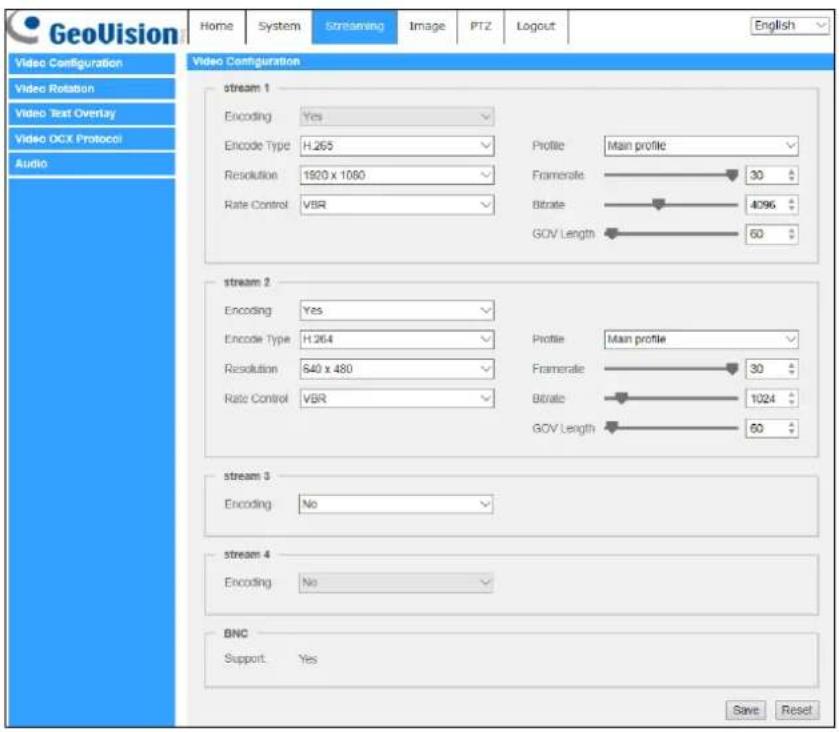Click stream 2 GOV Length slider handle

tap(612, 428)
